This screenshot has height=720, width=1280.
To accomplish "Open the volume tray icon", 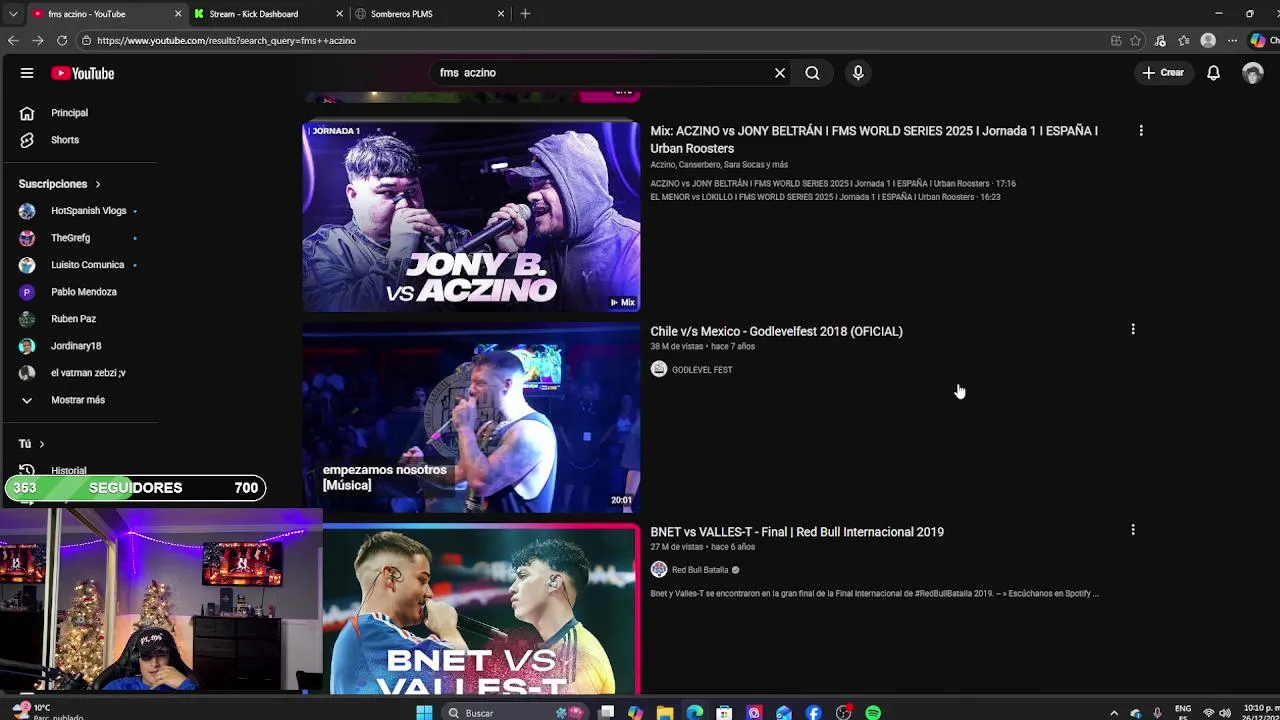I will click(x=1225, y=713).
